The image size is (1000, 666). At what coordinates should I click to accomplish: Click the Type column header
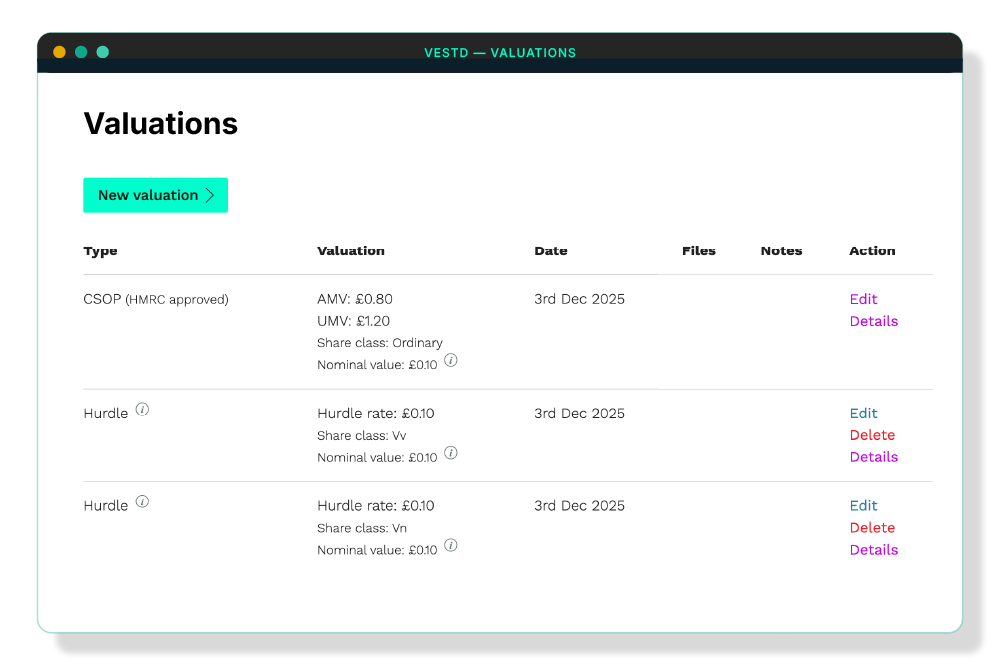click(x=100, y=251)
